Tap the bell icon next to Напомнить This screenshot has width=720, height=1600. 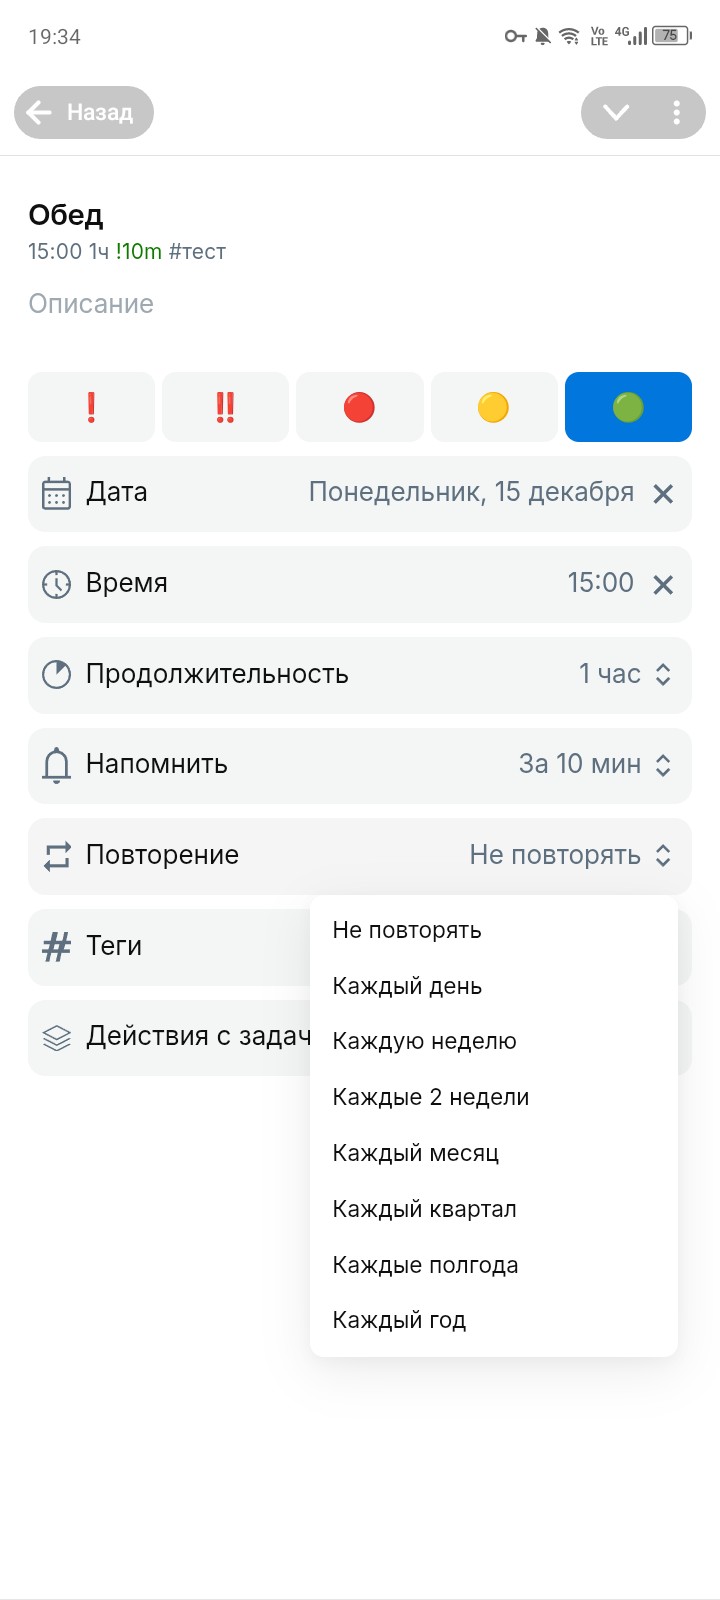[57, 765]
